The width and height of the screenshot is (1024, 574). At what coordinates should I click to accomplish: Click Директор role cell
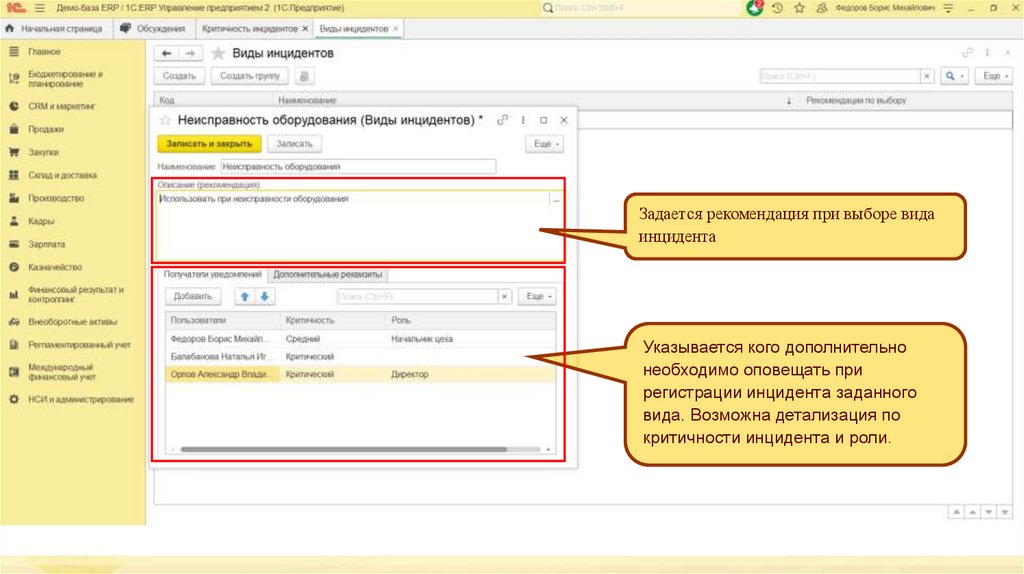click(409, 374)
